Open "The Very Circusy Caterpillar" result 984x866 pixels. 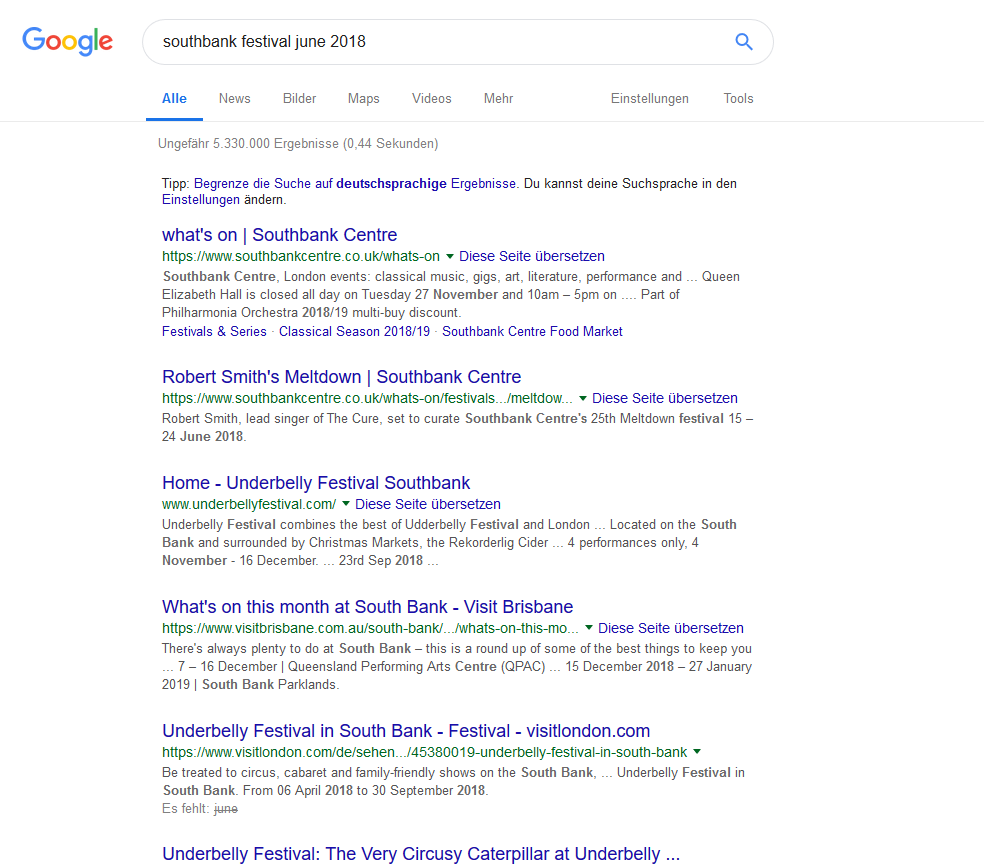coord(420,854)
